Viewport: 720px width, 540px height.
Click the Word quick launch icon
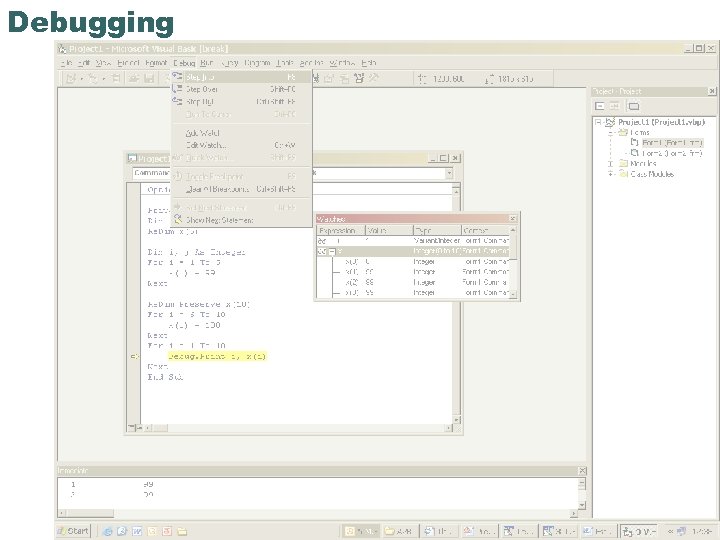coord(137,531)
